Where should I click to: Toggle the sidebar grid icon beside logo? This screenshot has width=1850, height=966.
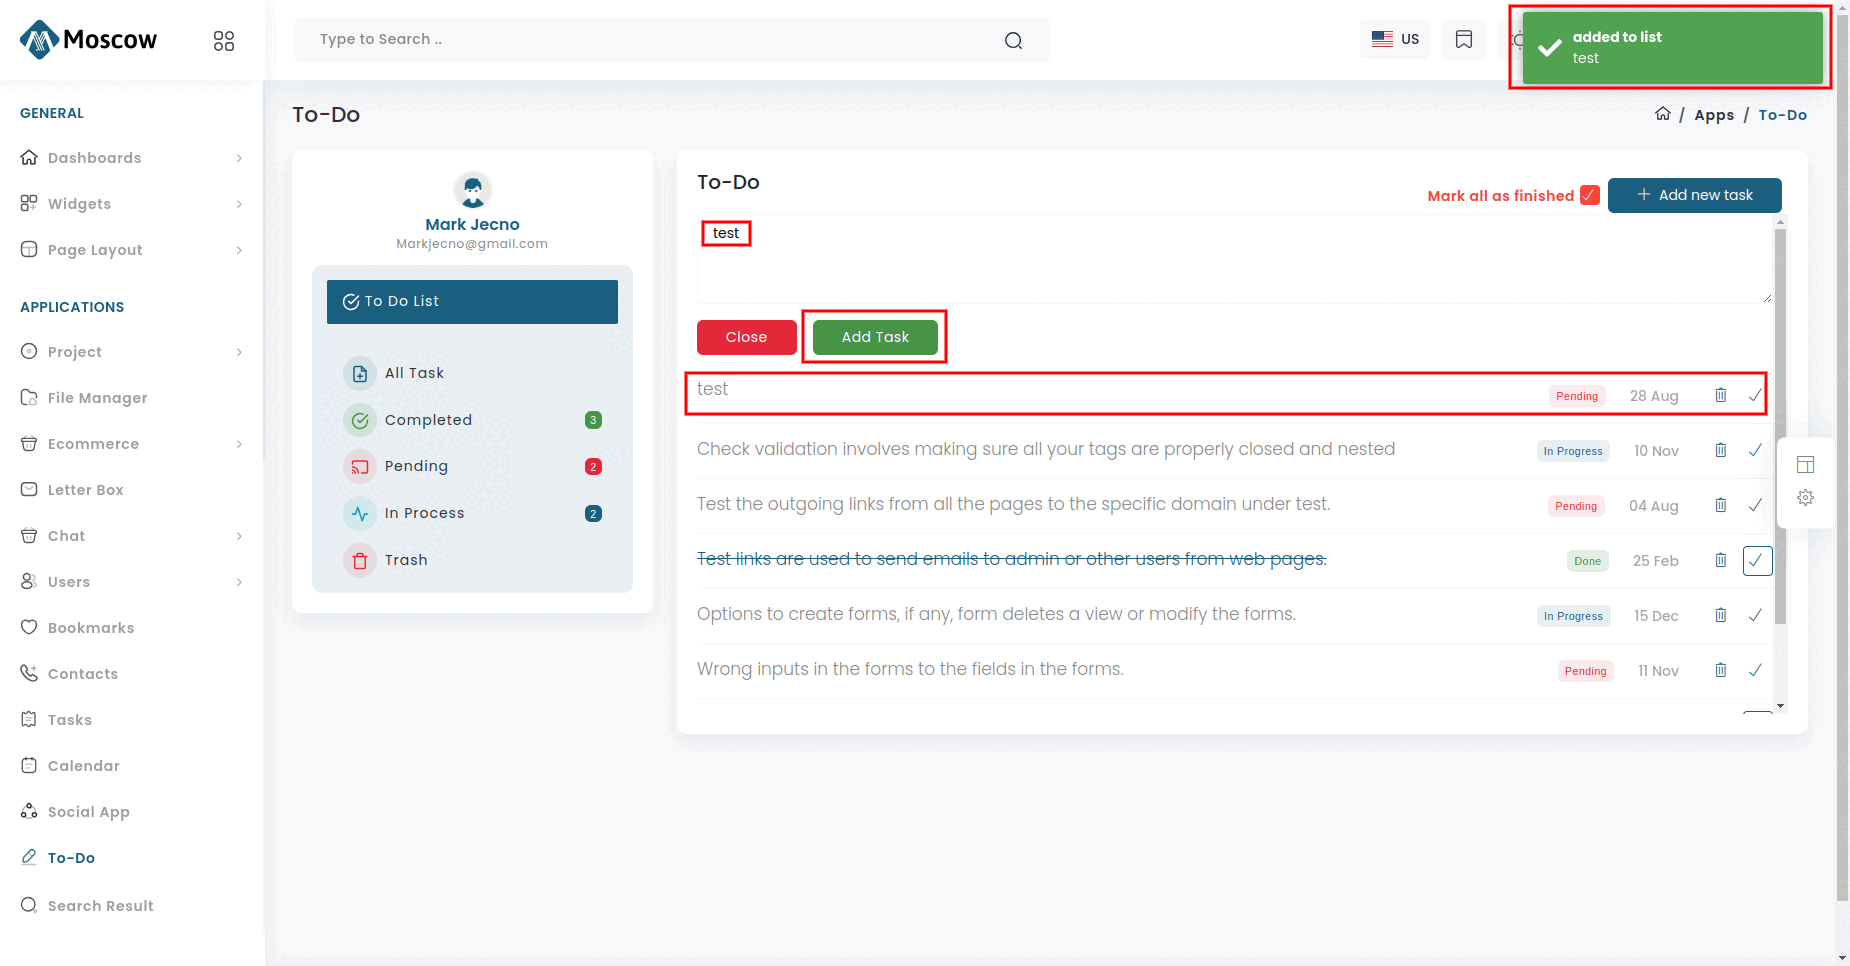click(224, 41)
